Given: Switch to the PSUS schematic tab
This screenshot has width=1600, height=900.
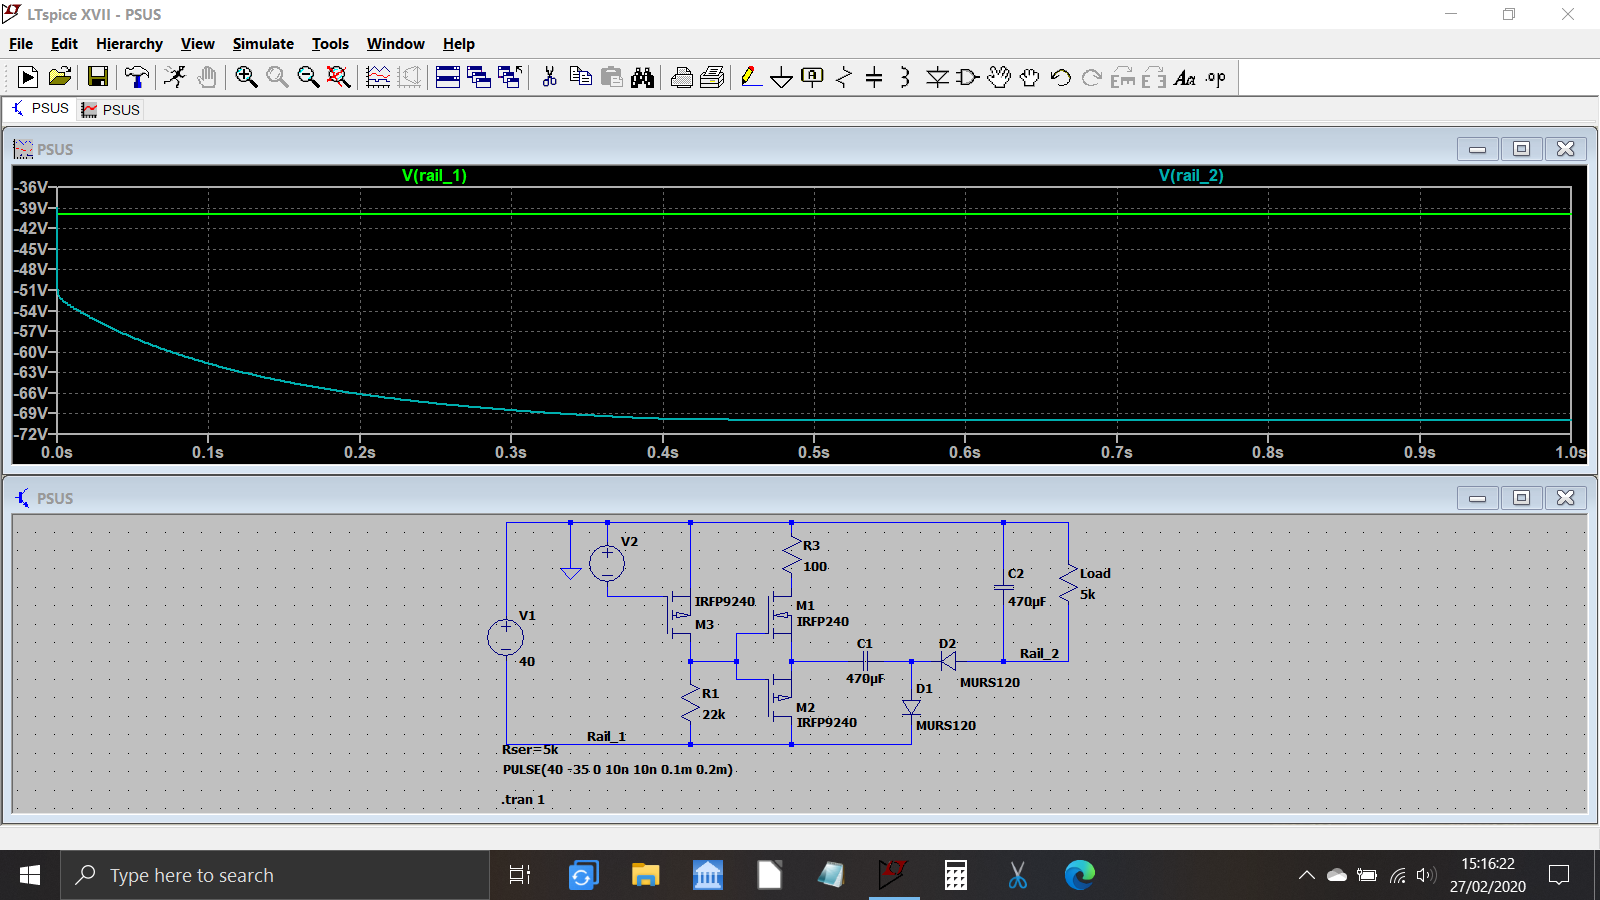Looking at the screenshot, I should pyautogui.click(x=40, y=108).
